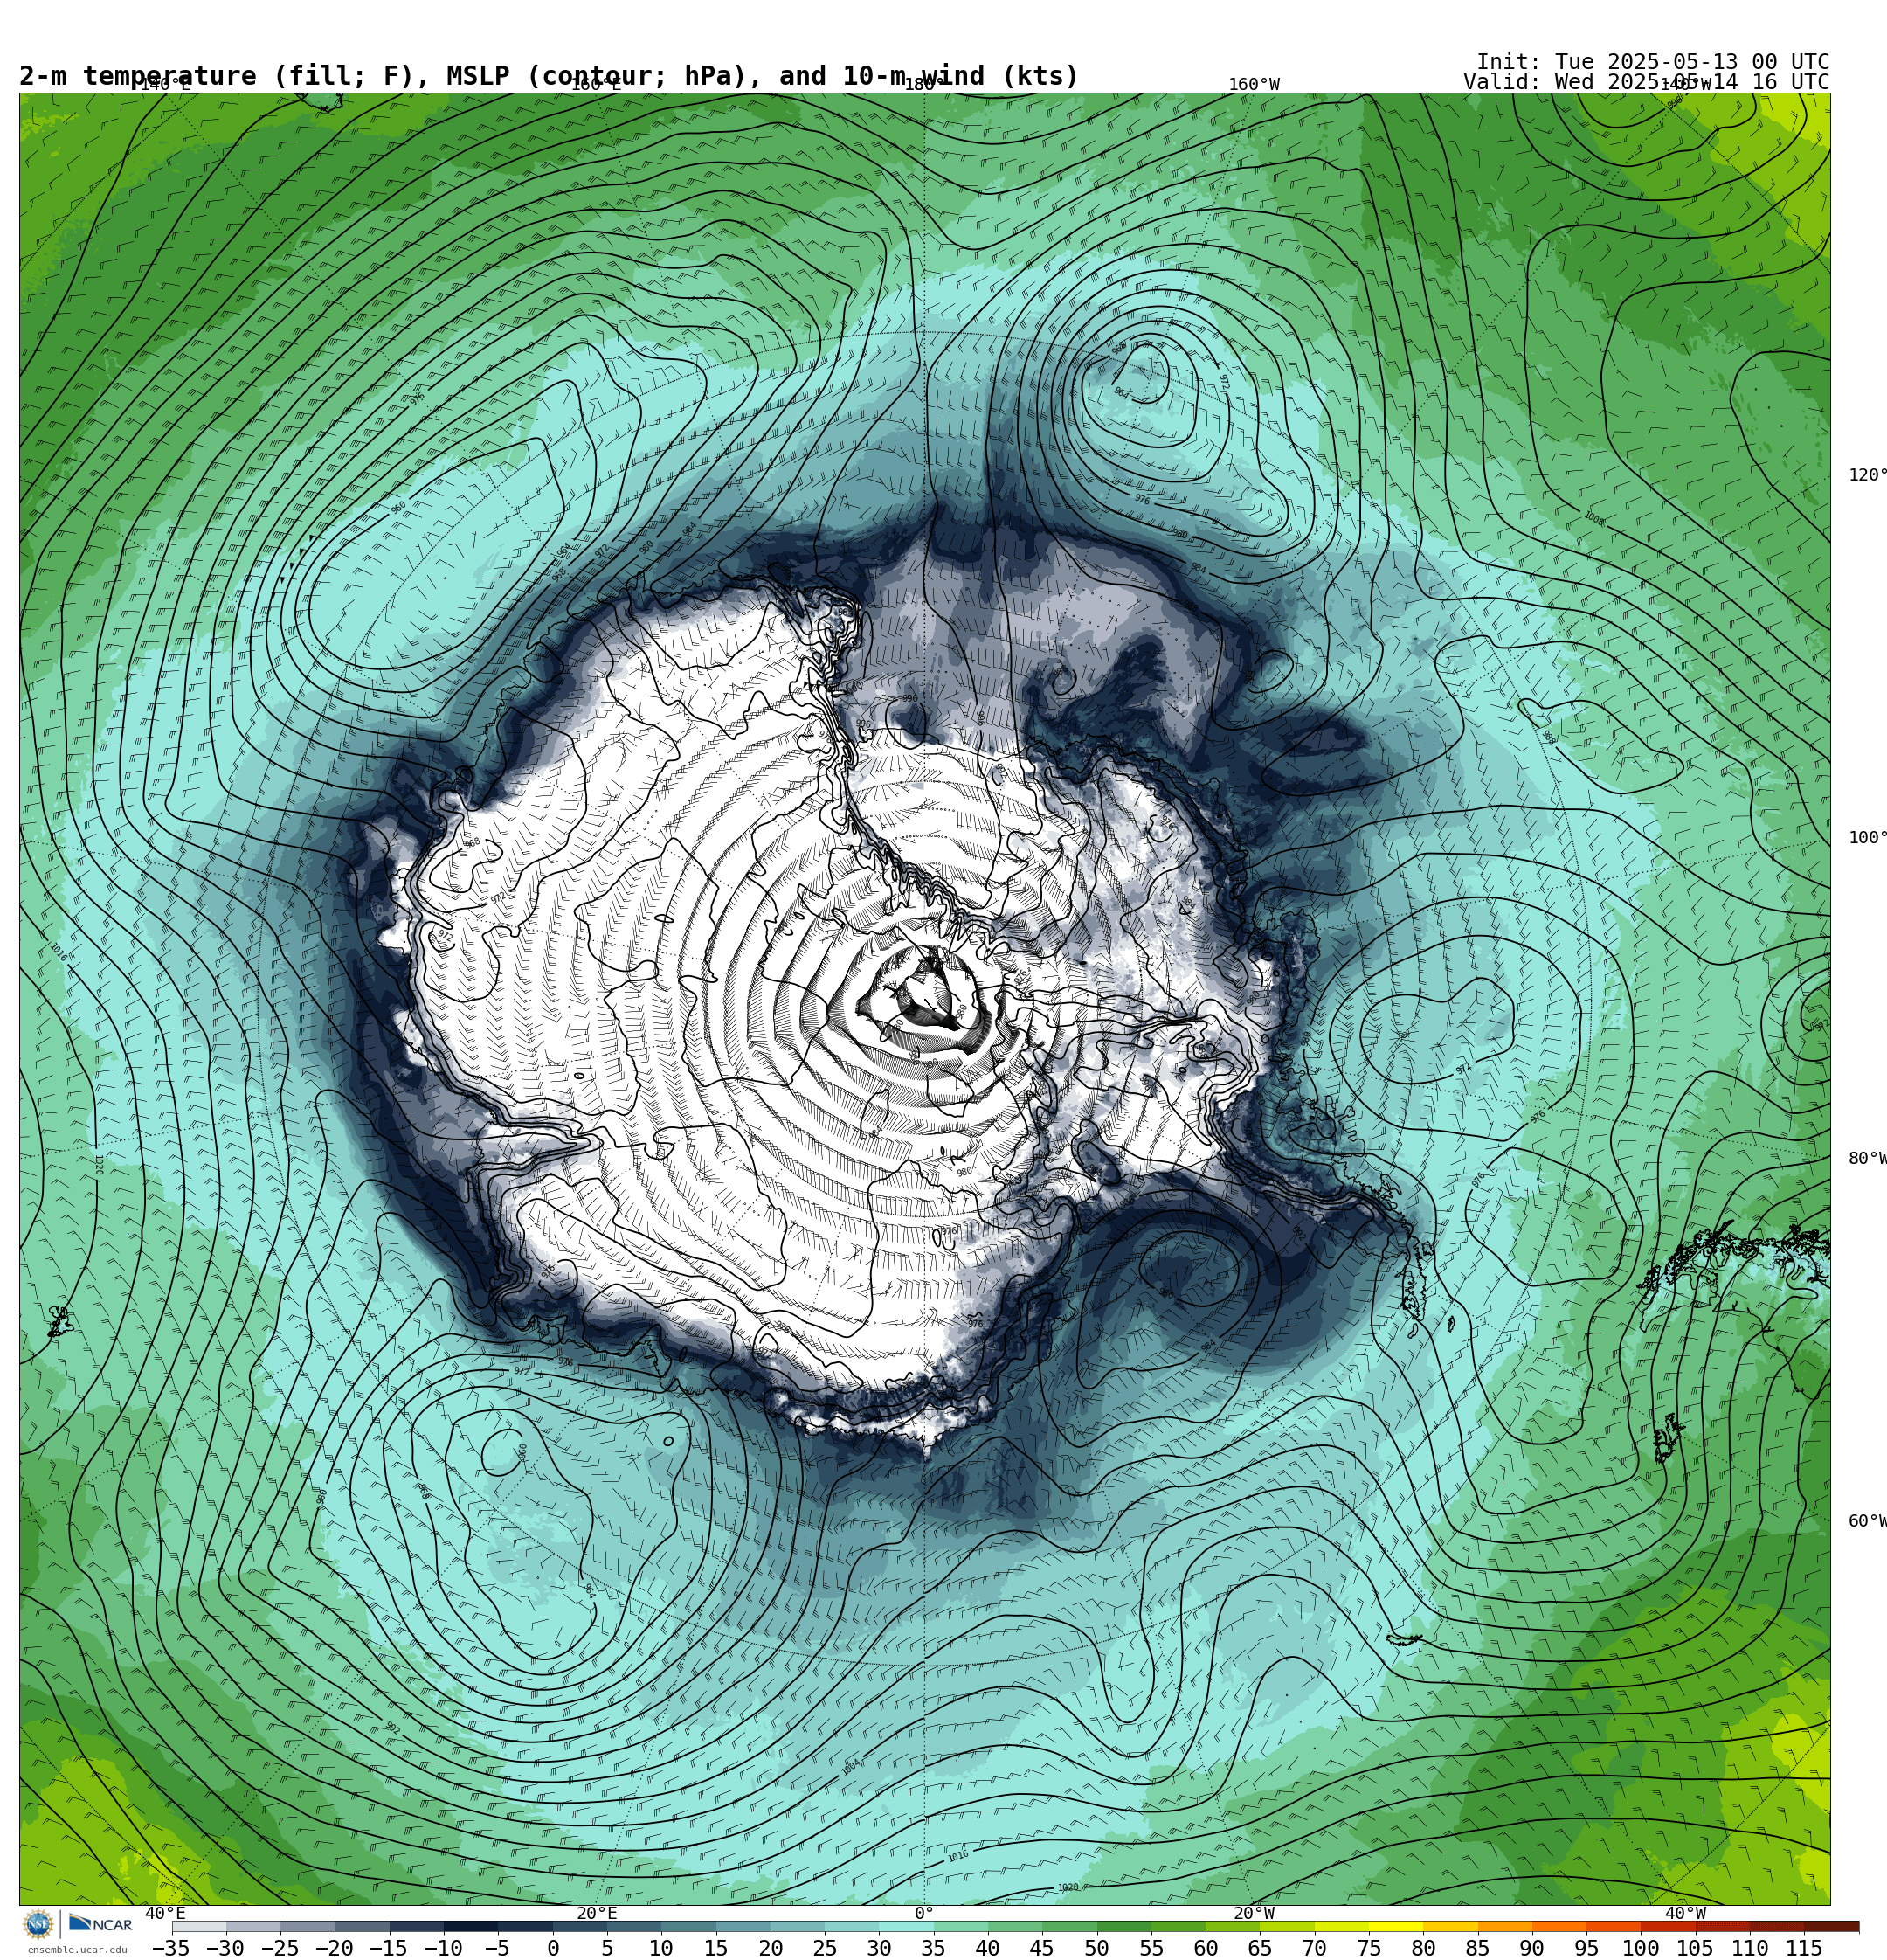Click the NSF logo

(38, 1924)
